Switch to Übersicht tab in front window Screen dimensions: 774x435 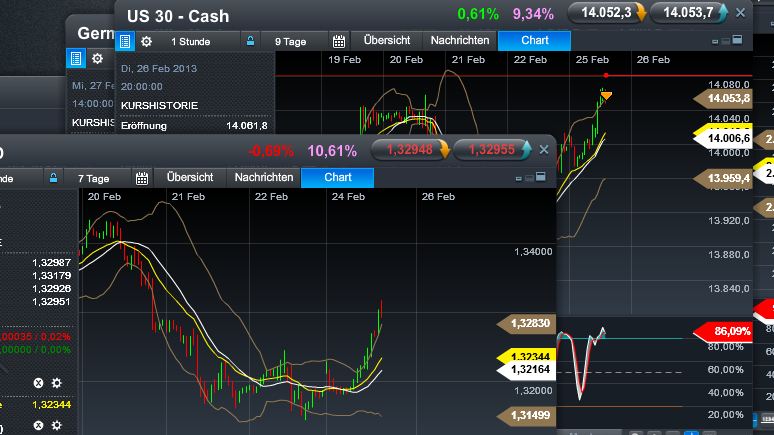[190, 177]
